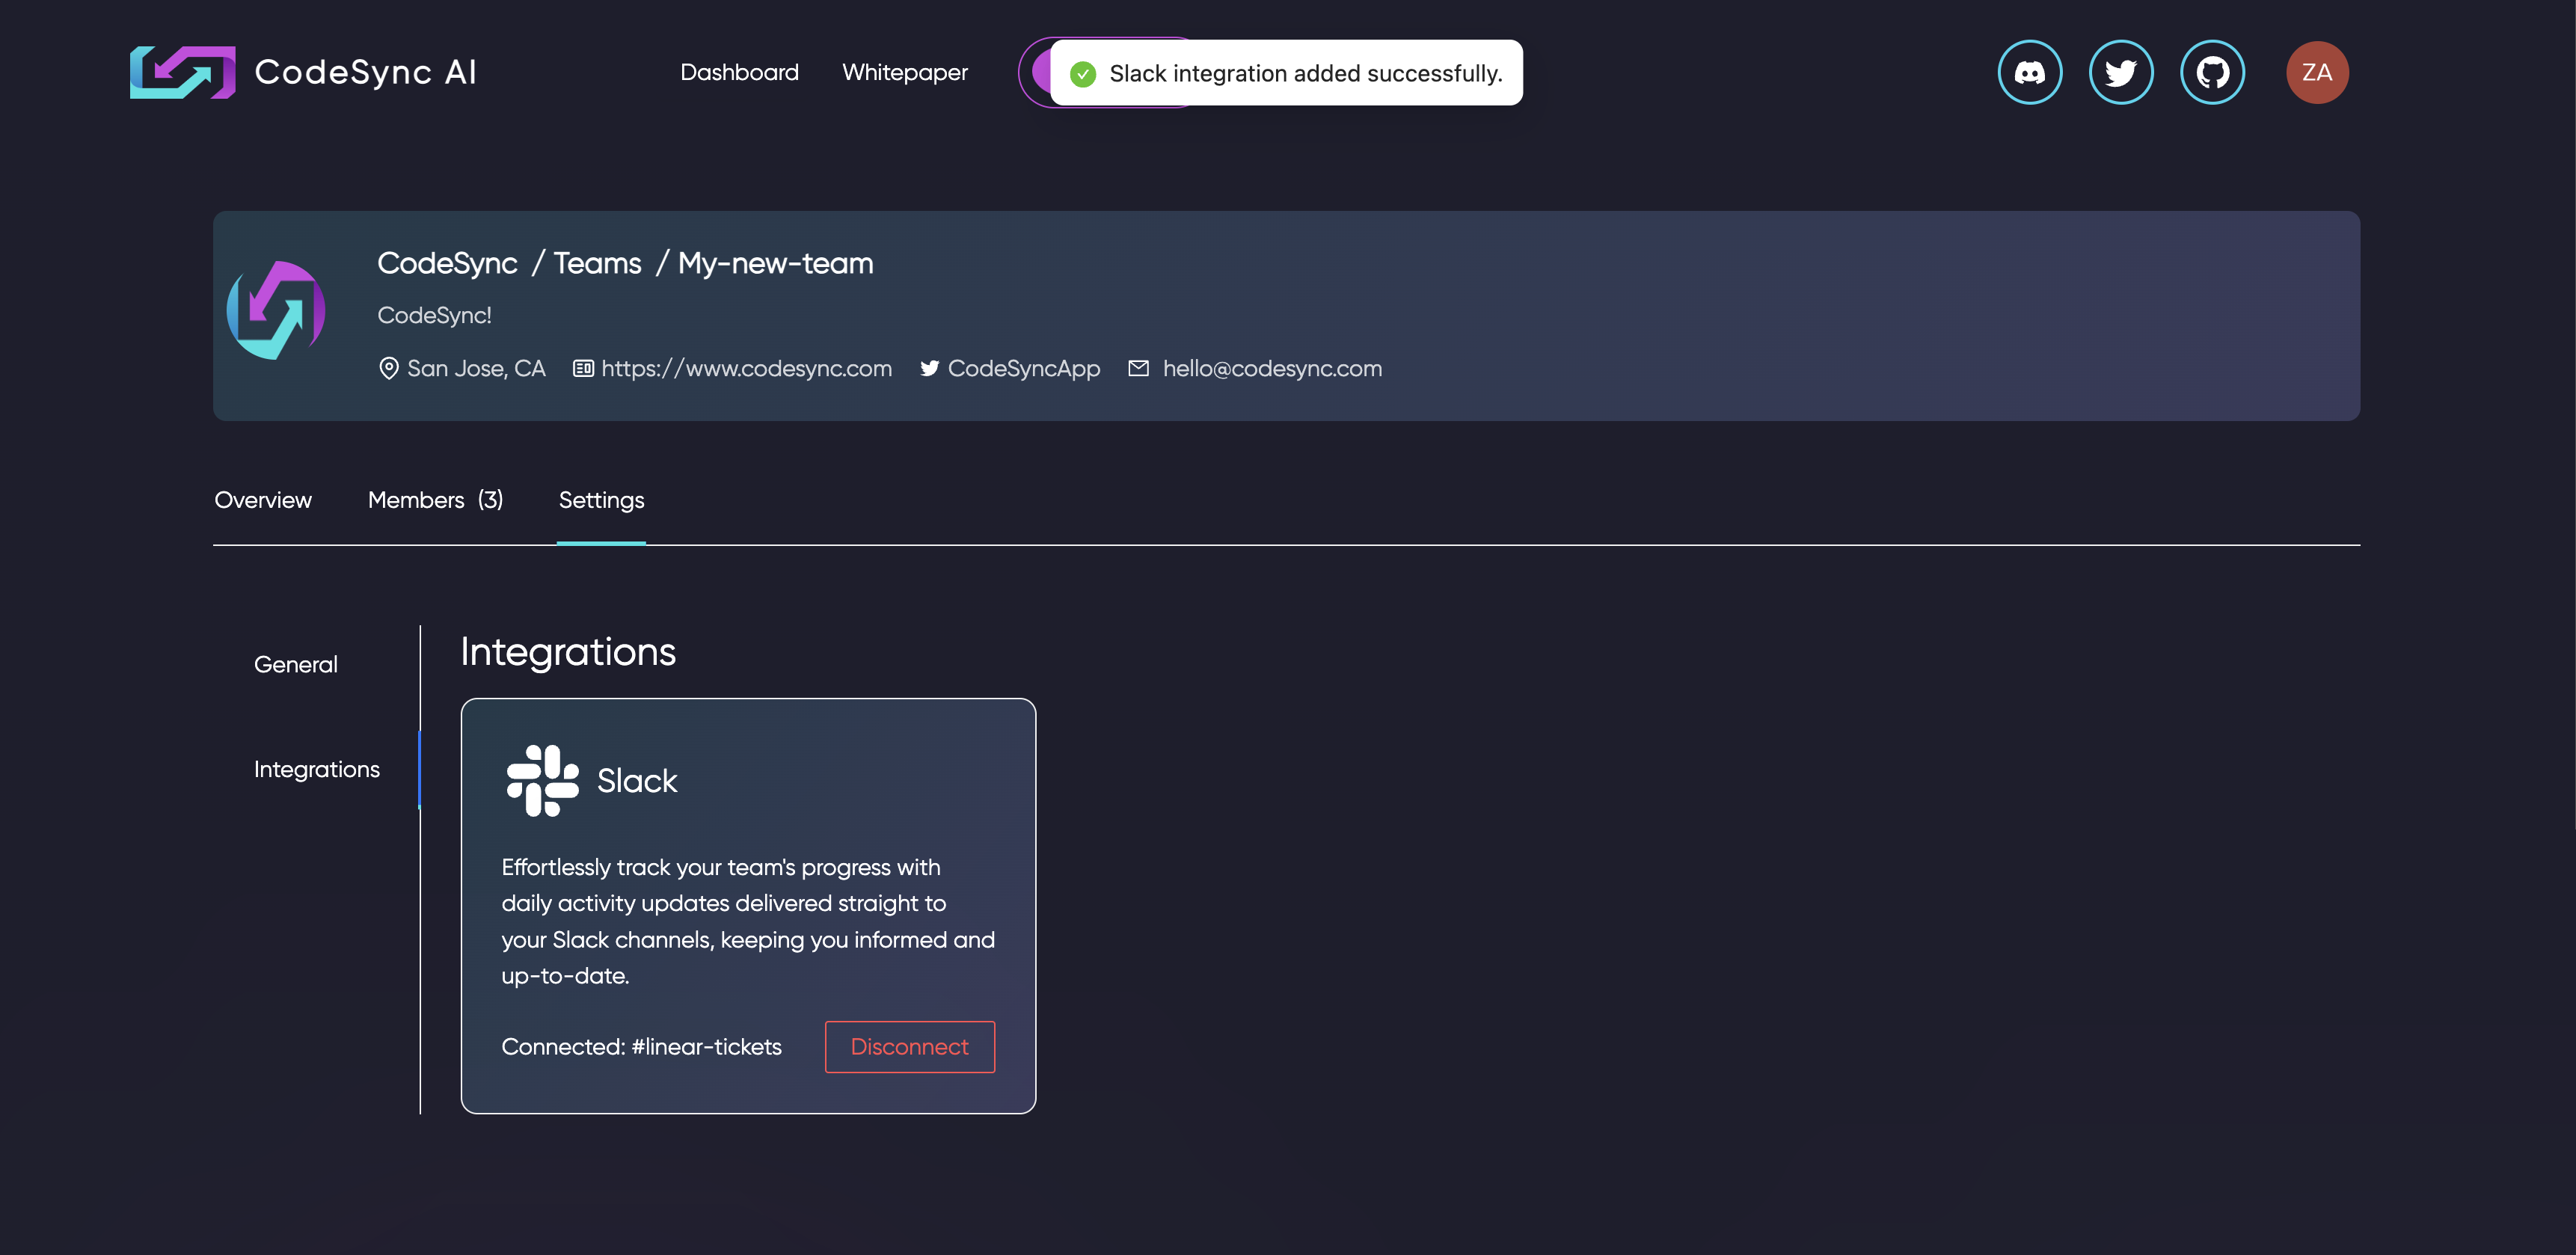This screenshot has width=2576, height=1255.
Task: Click the envelope email icon
Action: tap(1138, 368)
